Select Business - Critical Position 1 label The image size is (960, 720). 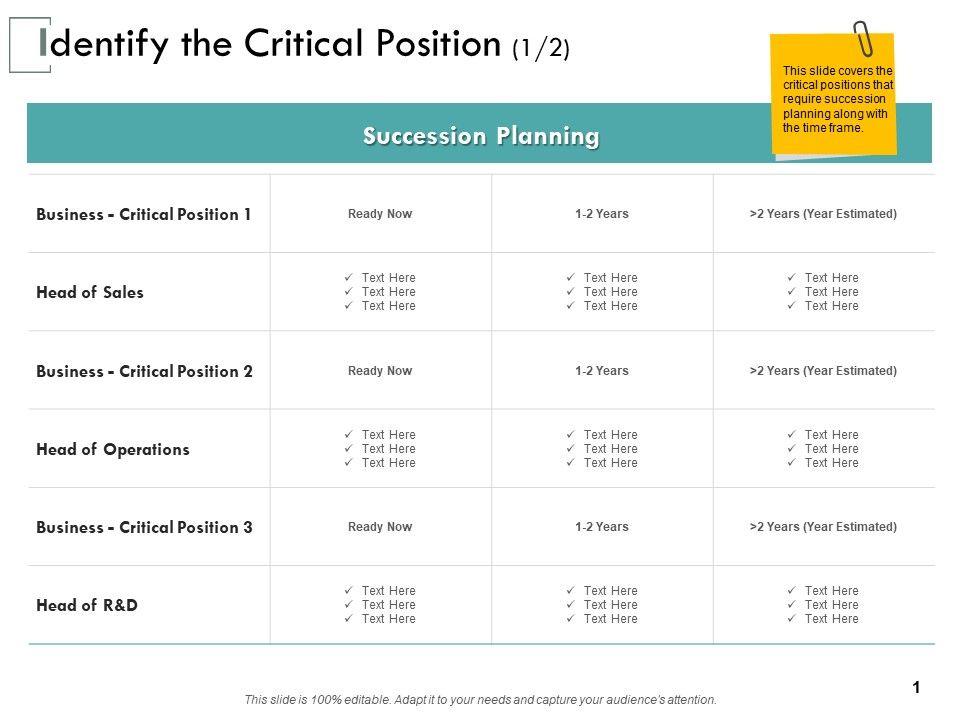coord(144,214)
